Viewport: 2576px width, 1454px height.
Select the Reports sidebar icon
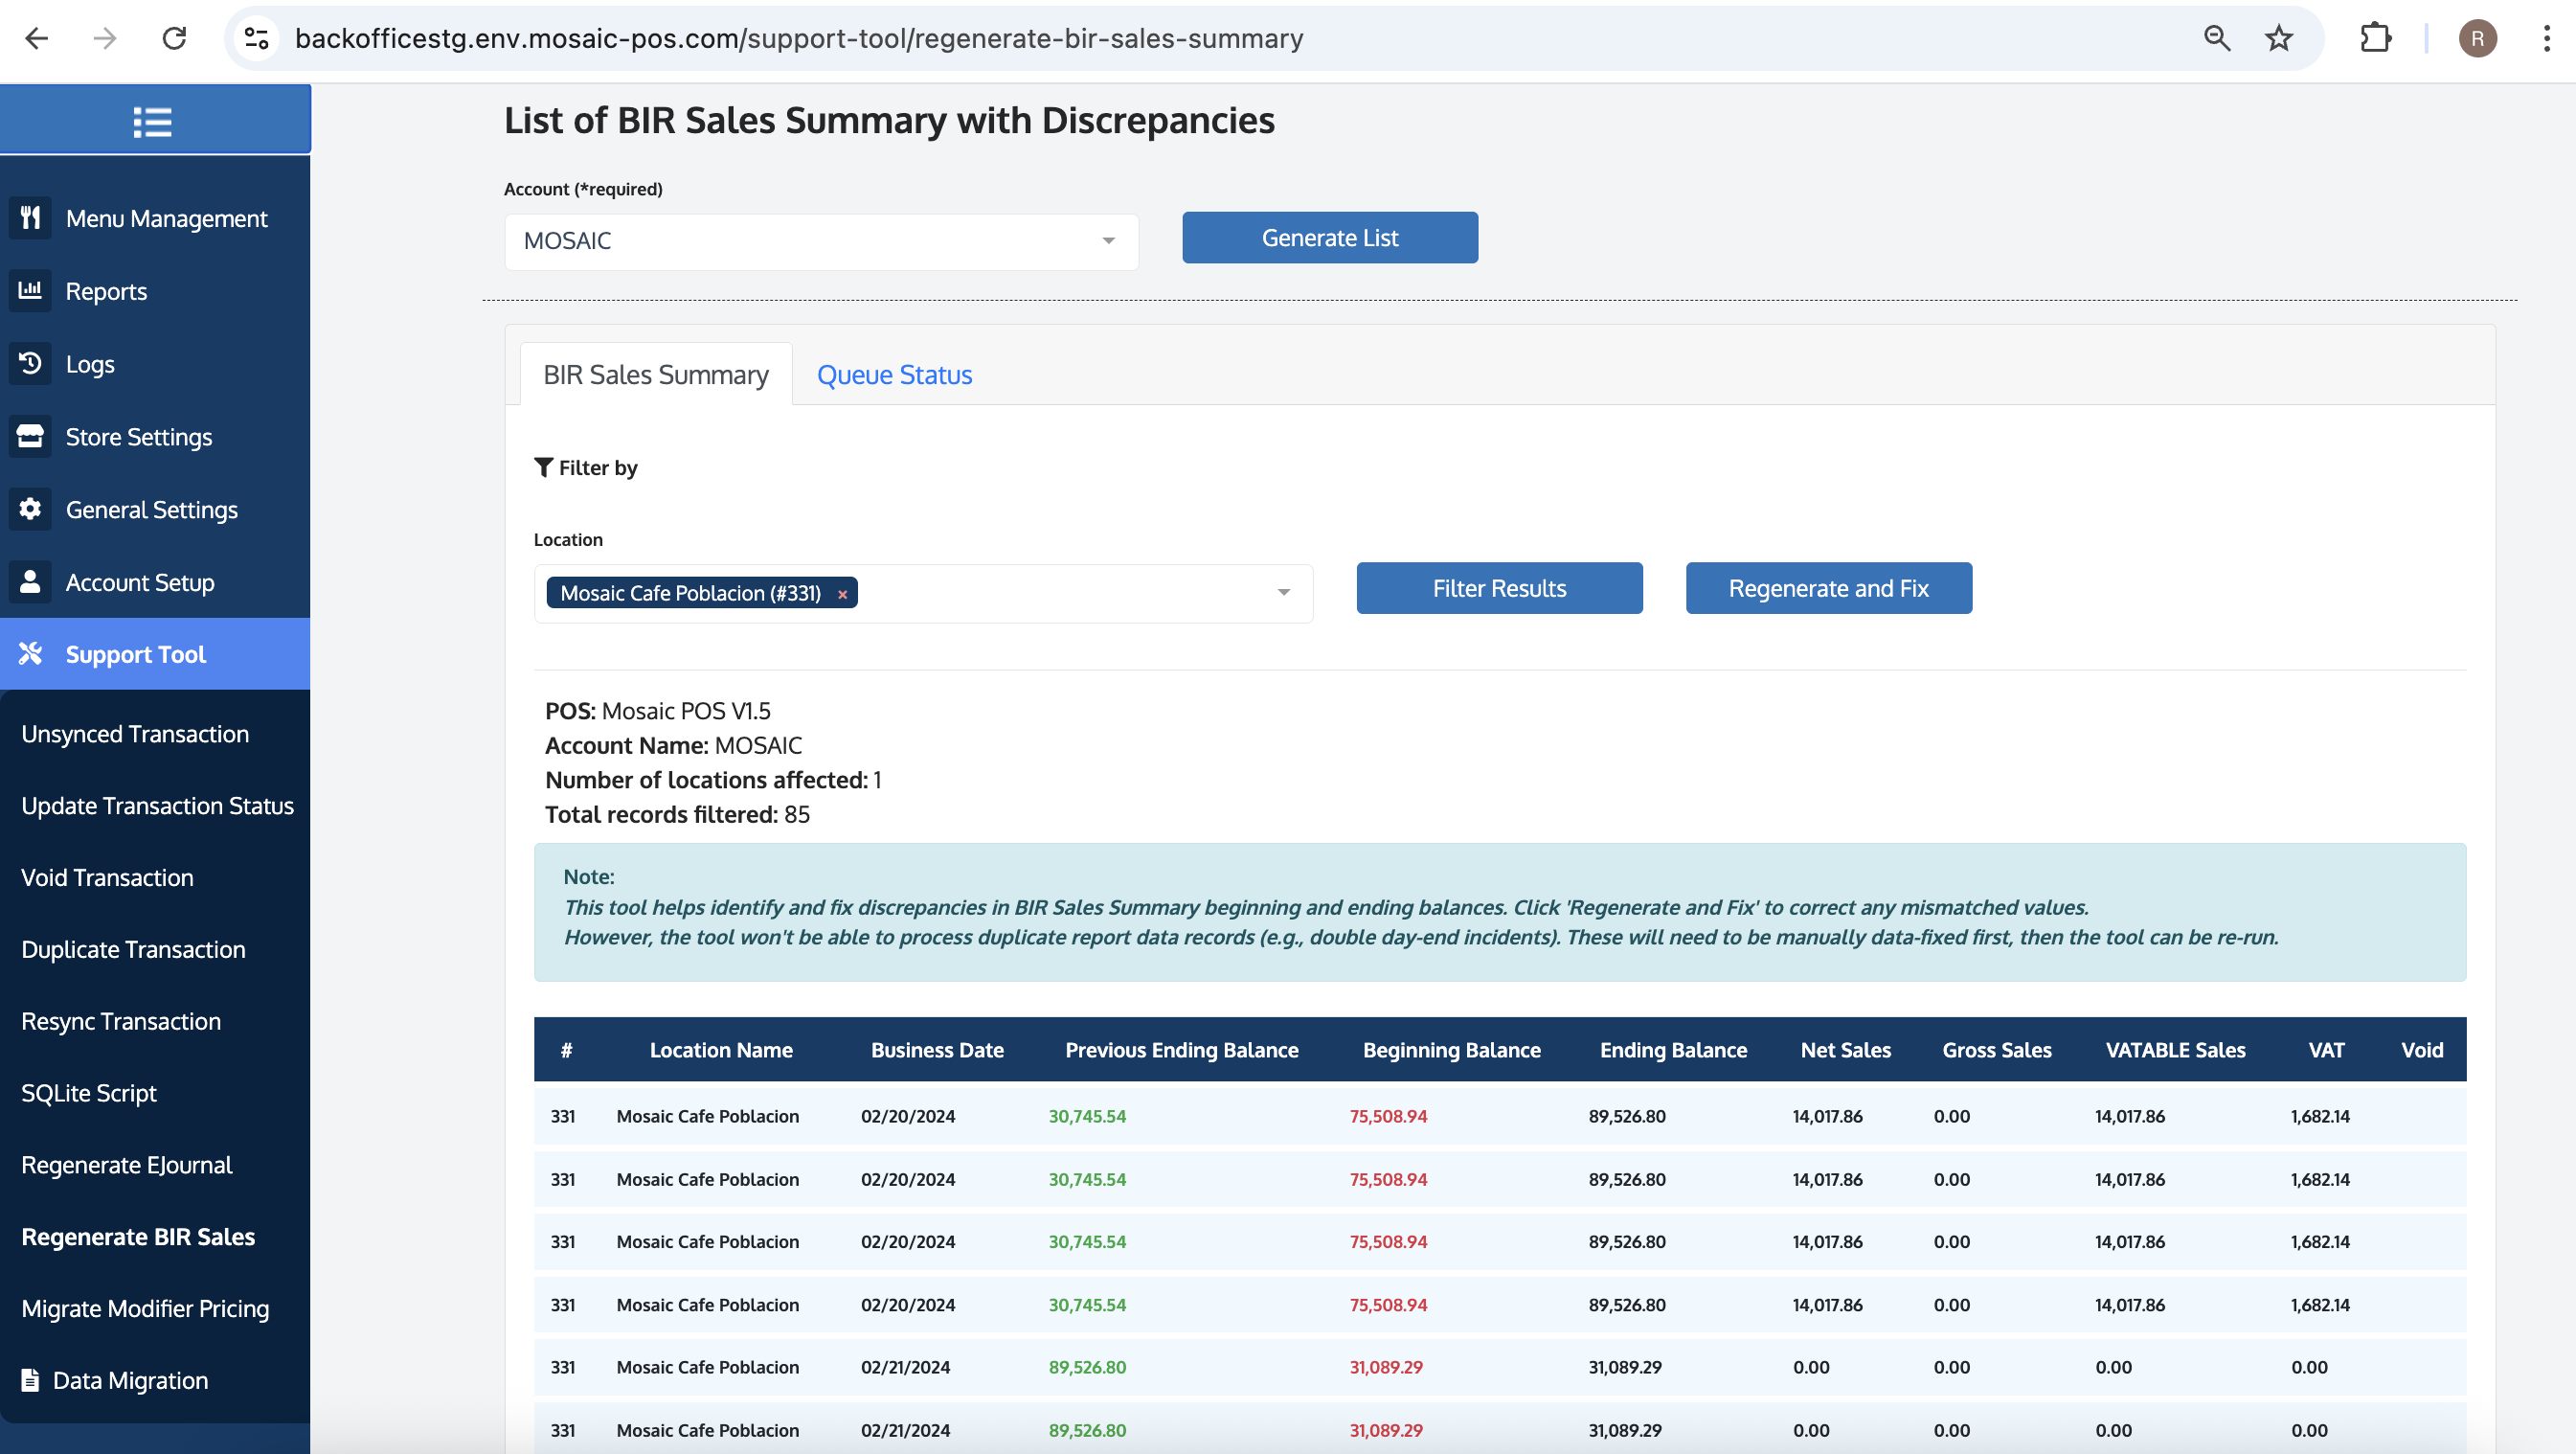pyautogui.click(x=30, y=290)
